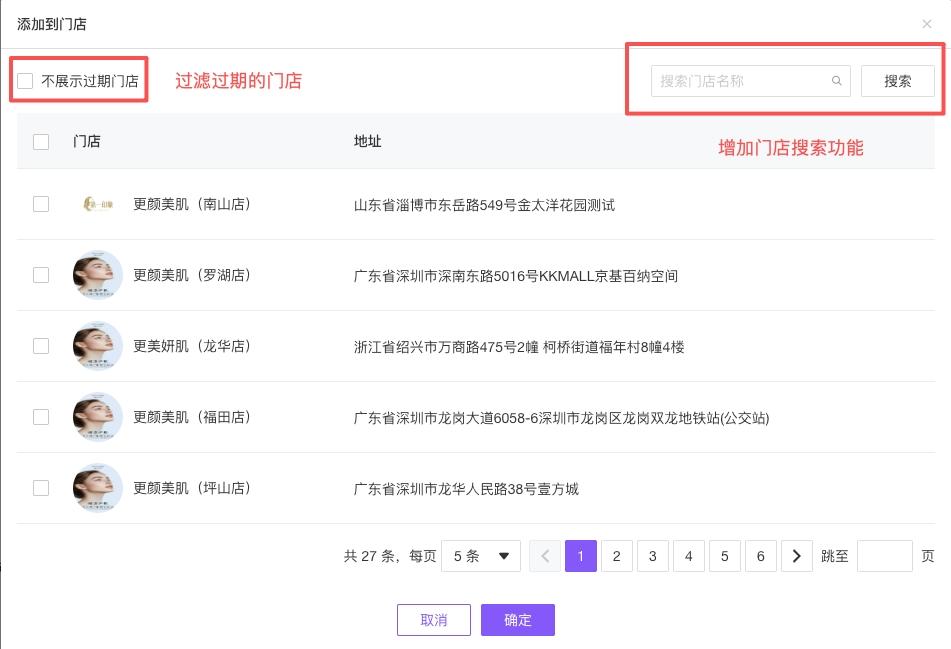The height and width of the screenshot is (649, 951).
Task: Select store name 更美妍肌（龙华店）
Action: pos(192,346)
